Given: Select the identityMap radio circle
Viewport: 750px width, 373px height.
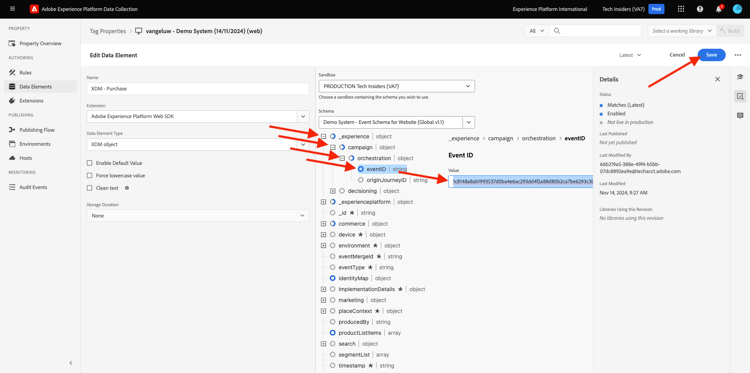Looking at the screenshot, I should [x=332, y=278].
